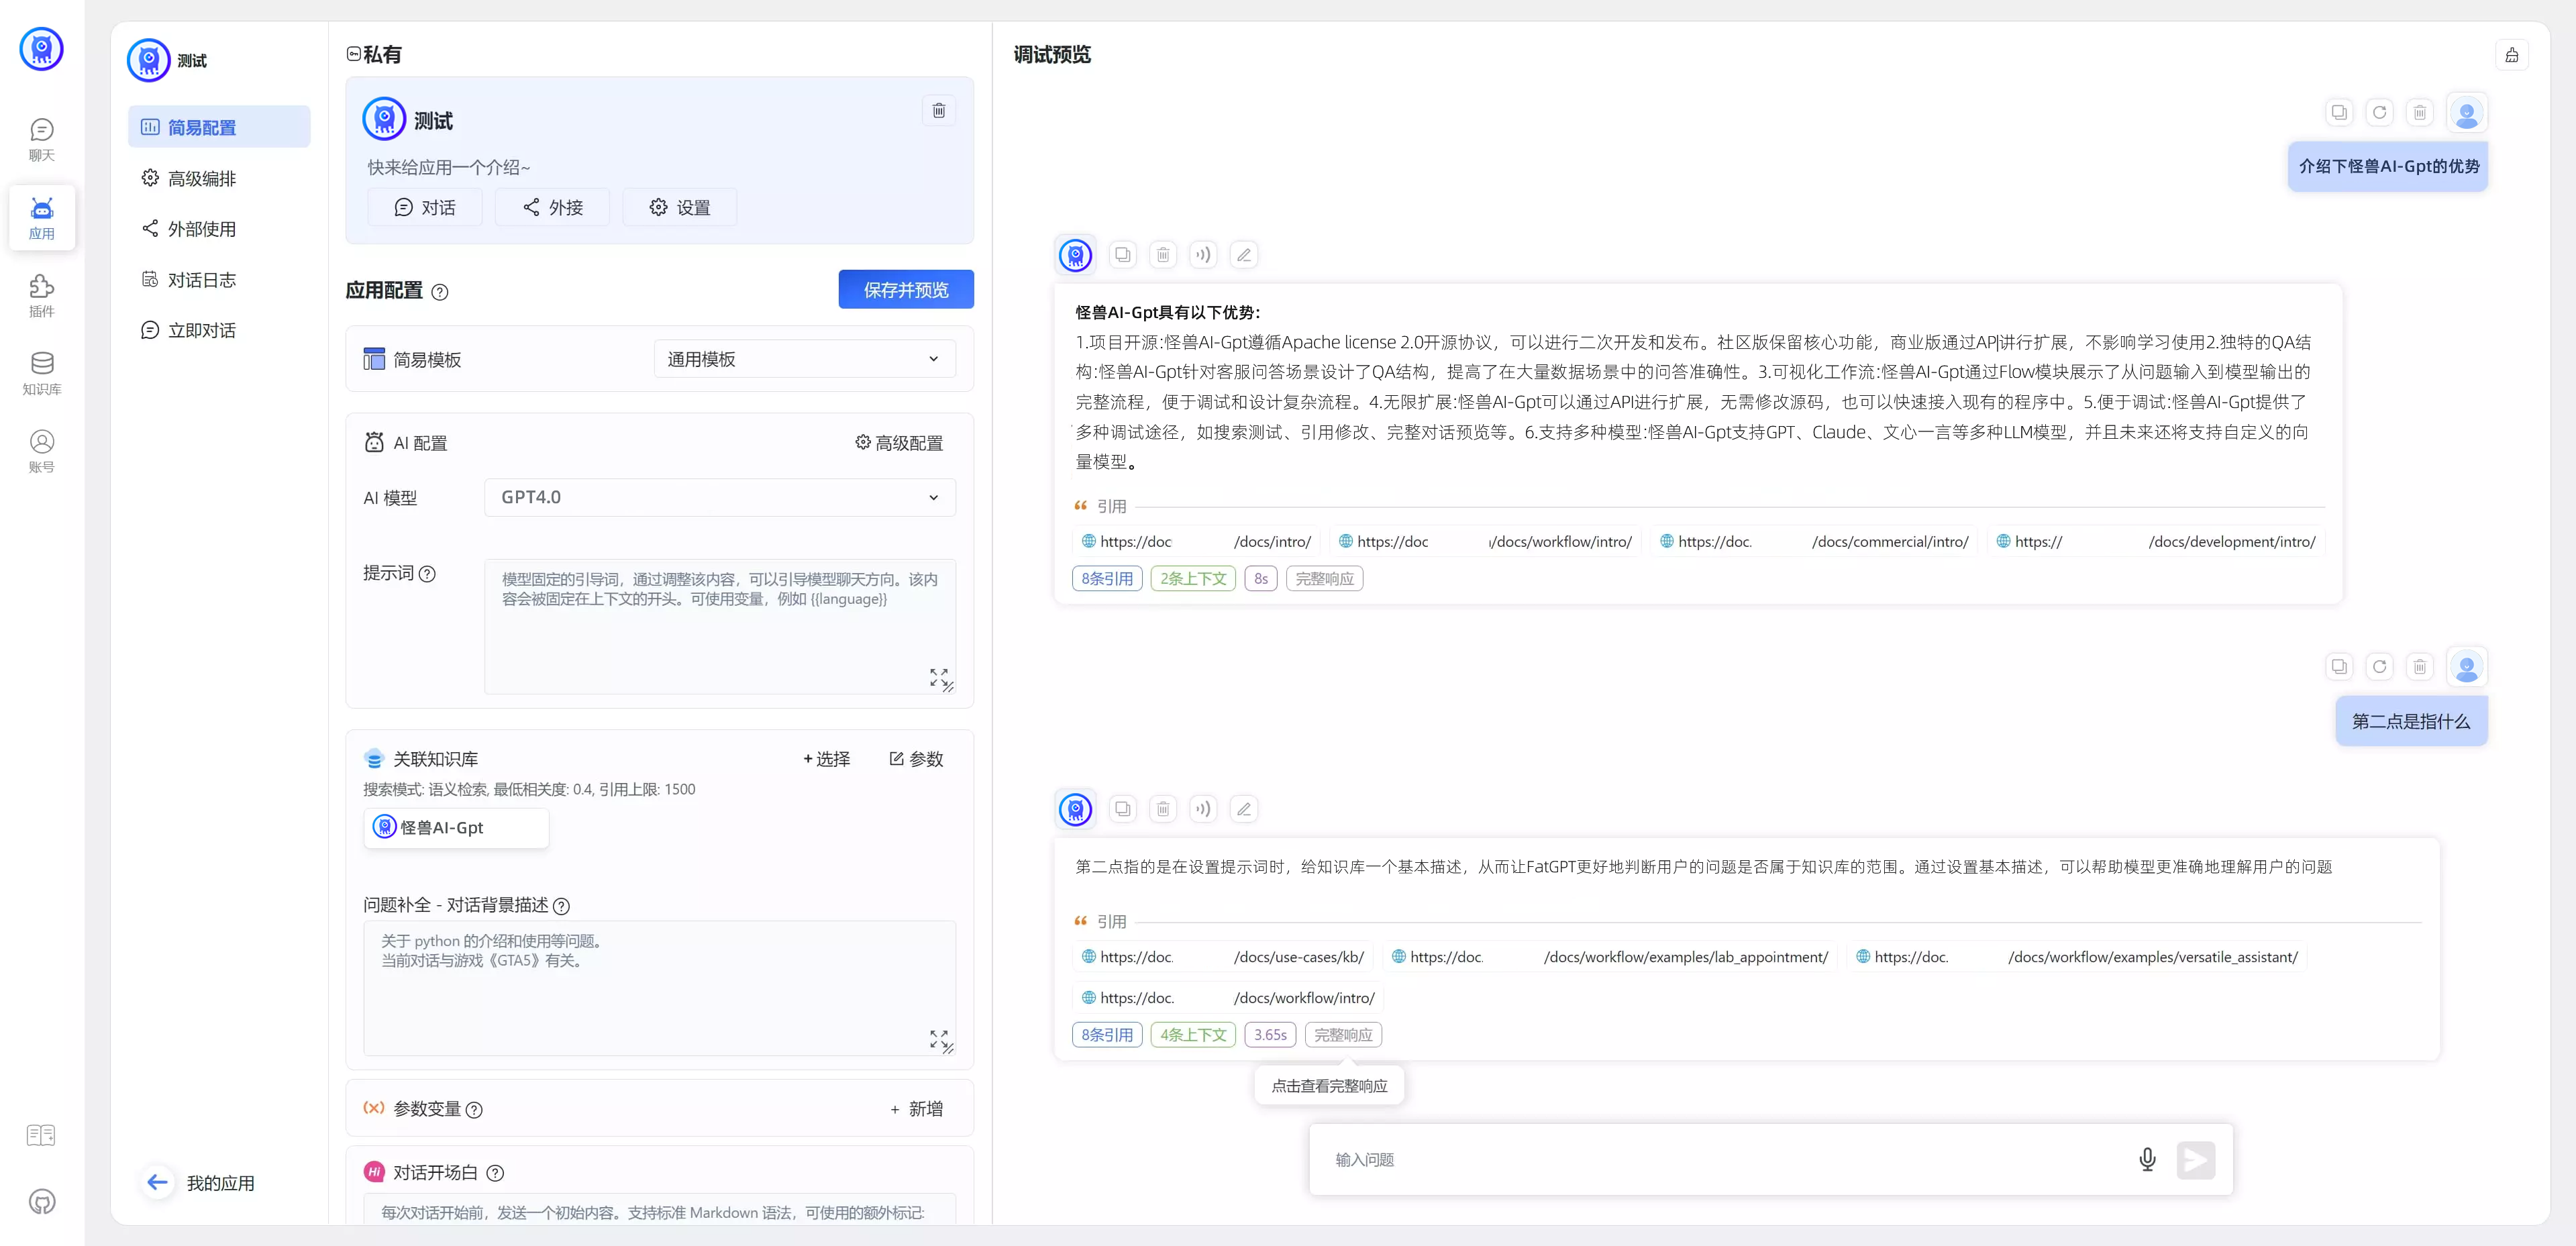Image resolution: width=2576 pixels, height=1246 pixels.
Task: Open the 简易模板 通用模板 dropdown
Action: [804, 359]
